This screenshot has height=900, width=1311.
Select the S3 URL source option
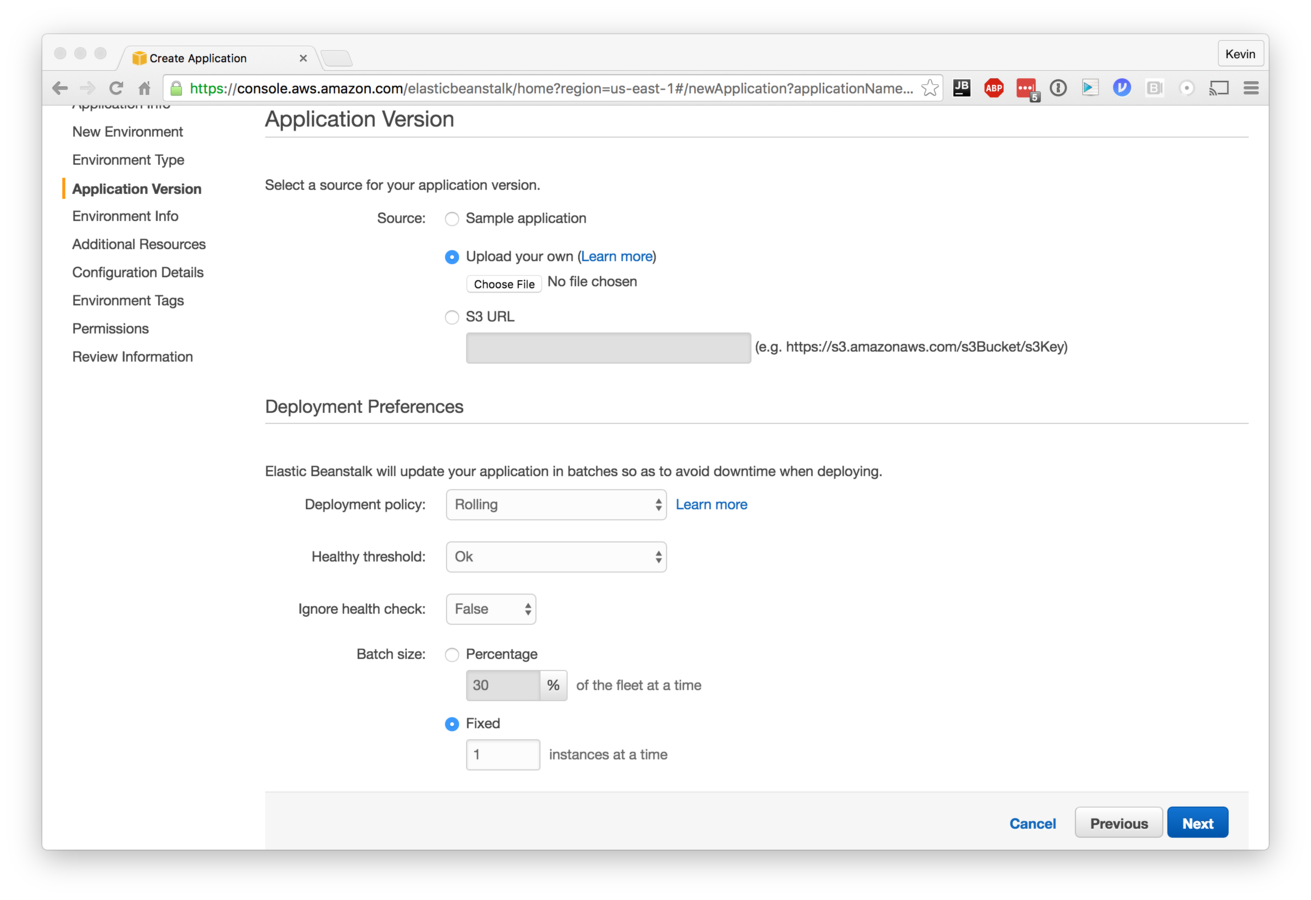(452, 317)
